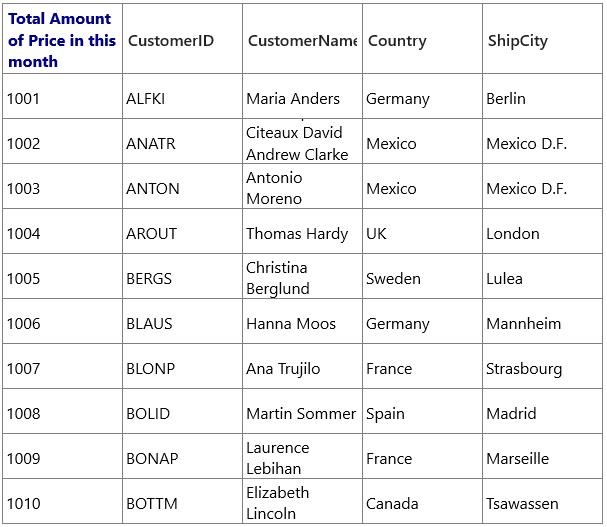The image size is (607, 527).
Task: Select the Canada country cell
Action: (422, 501)
